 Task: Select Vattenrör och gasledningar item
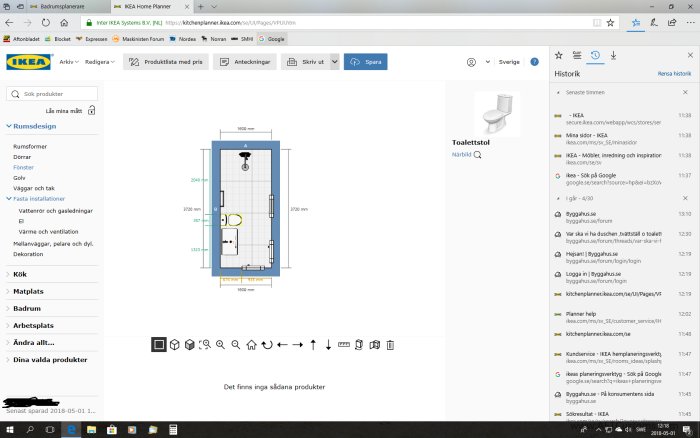[x=55, y=211]
